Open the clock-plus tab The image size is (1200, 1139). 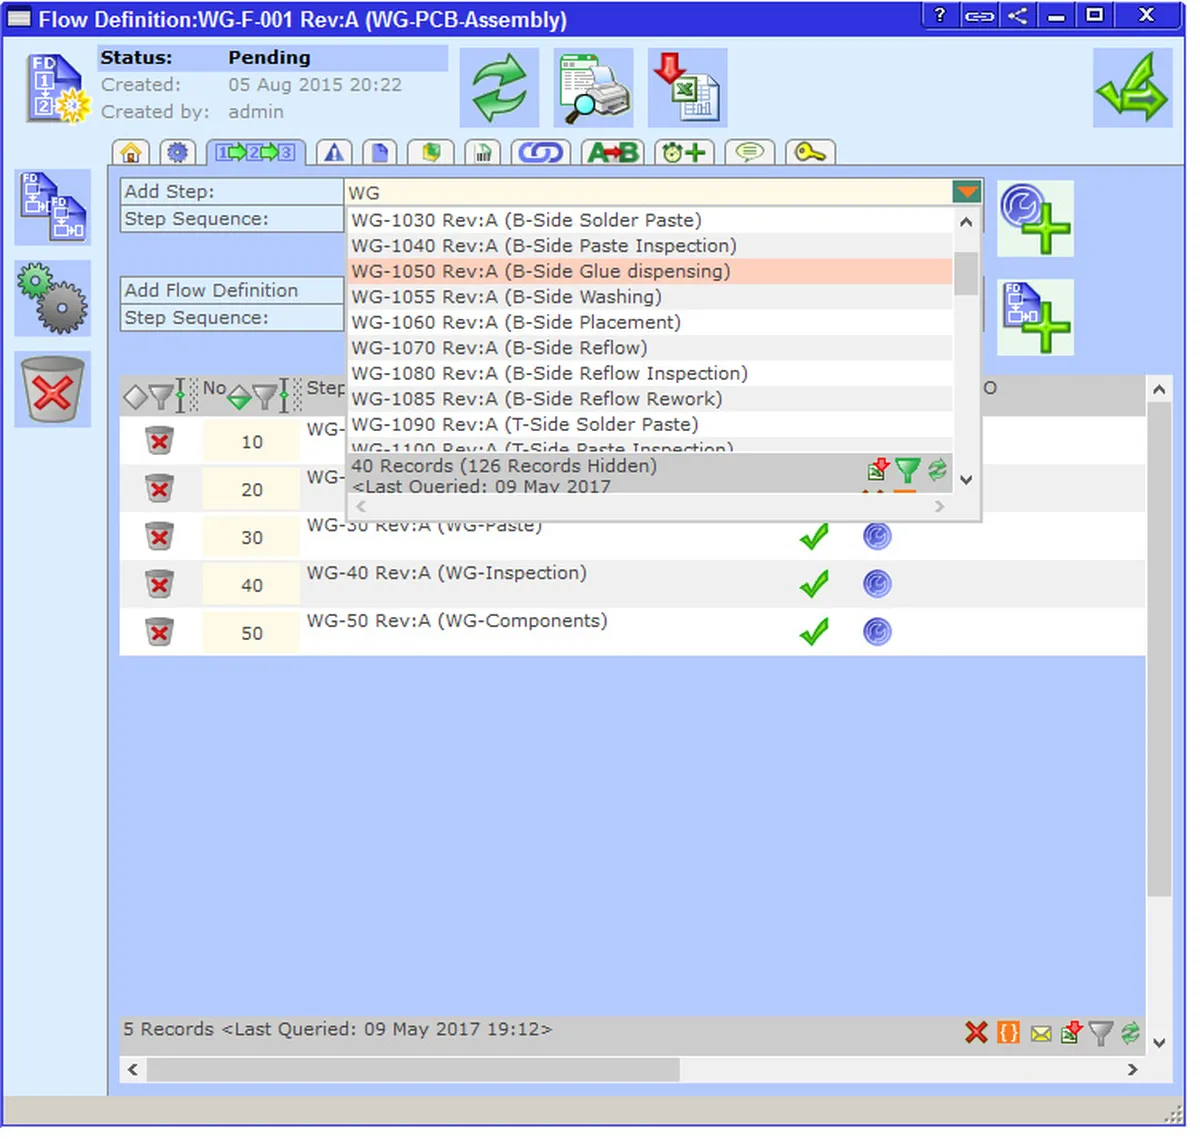pyautogui.click(x=685, y=153)
